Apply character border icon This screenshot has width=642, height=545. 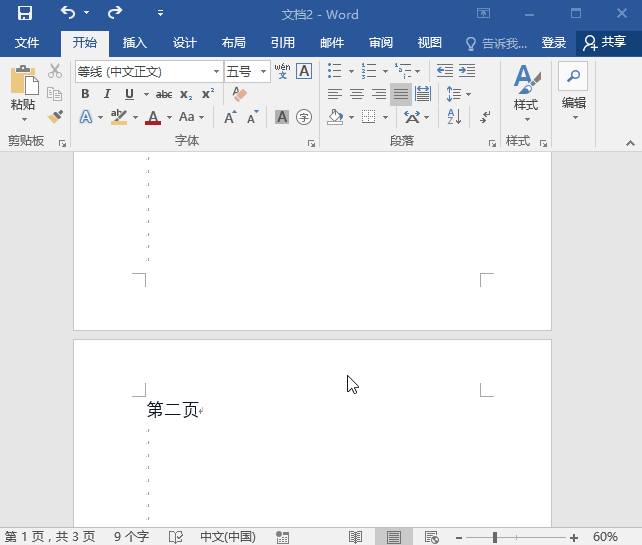(304, 71)
